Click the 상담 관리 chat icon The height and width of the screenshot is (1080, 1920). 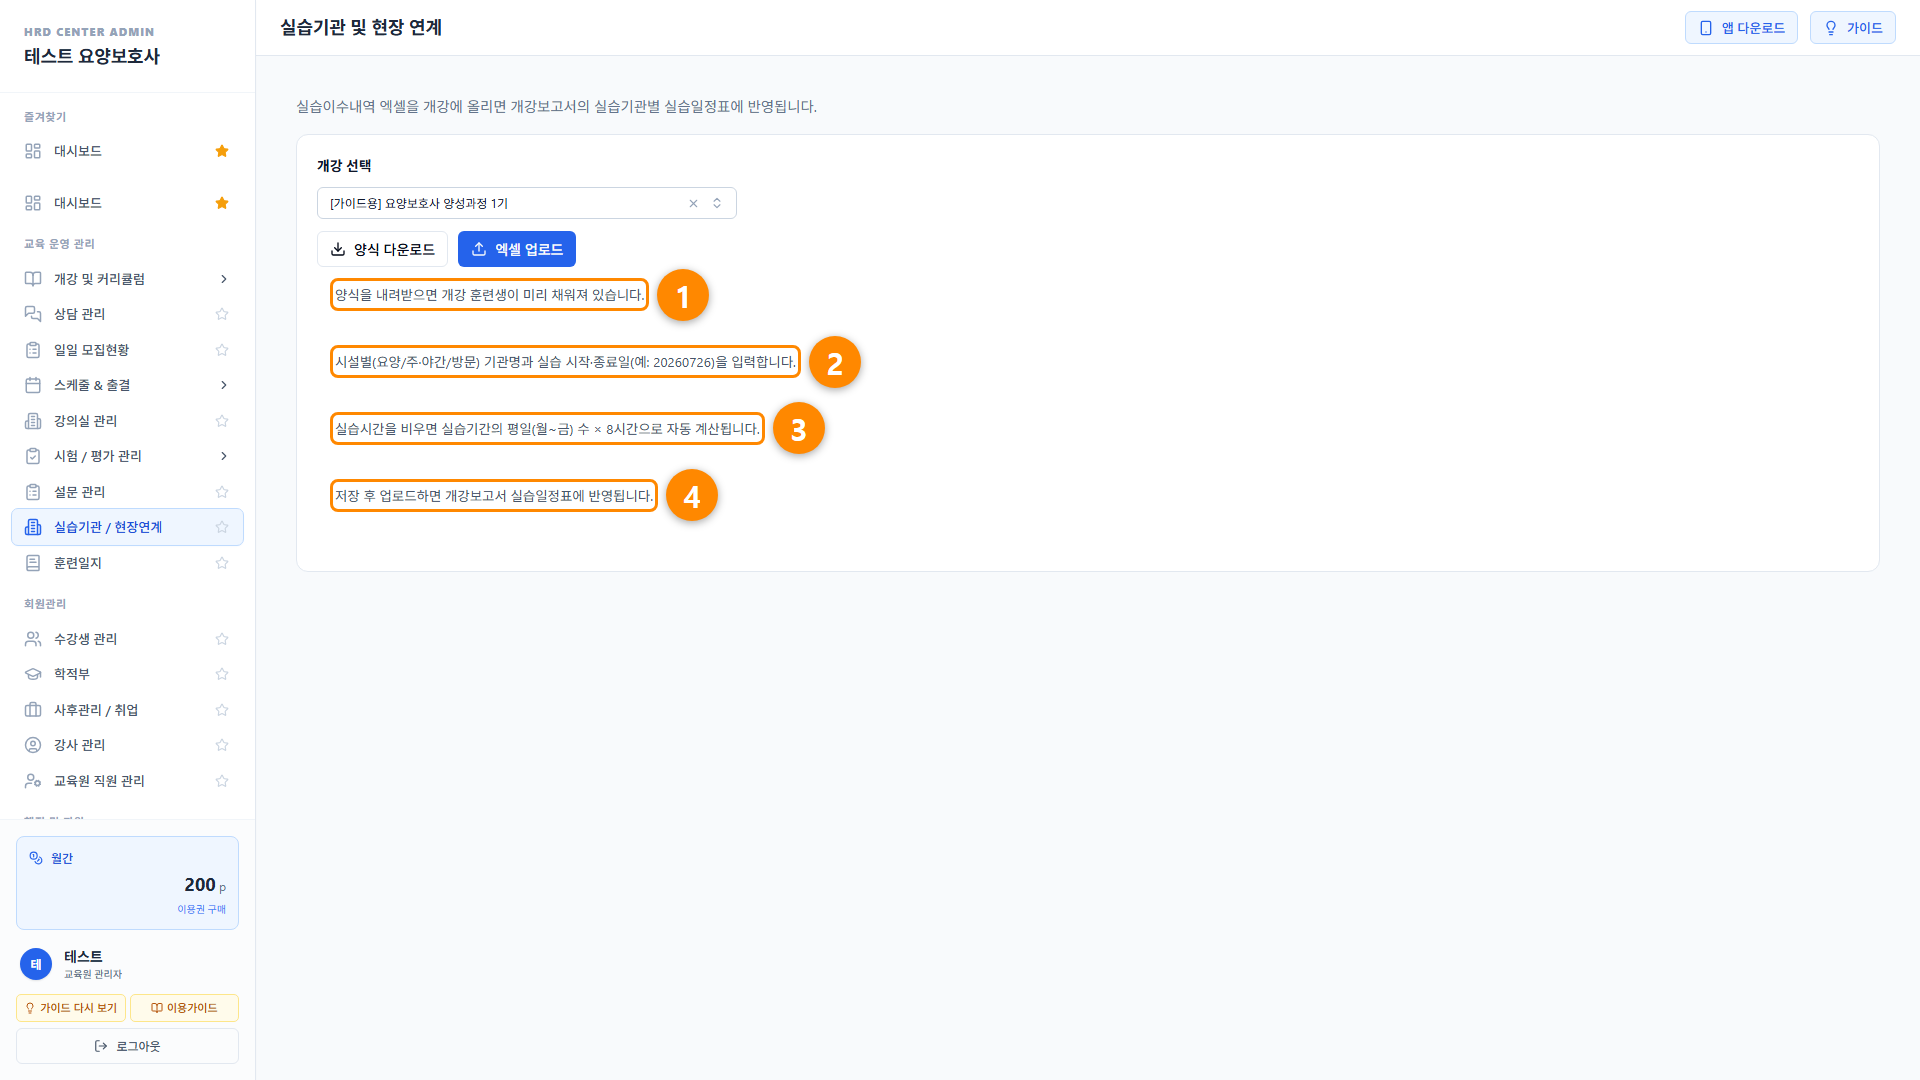click(x=33, y=314)
